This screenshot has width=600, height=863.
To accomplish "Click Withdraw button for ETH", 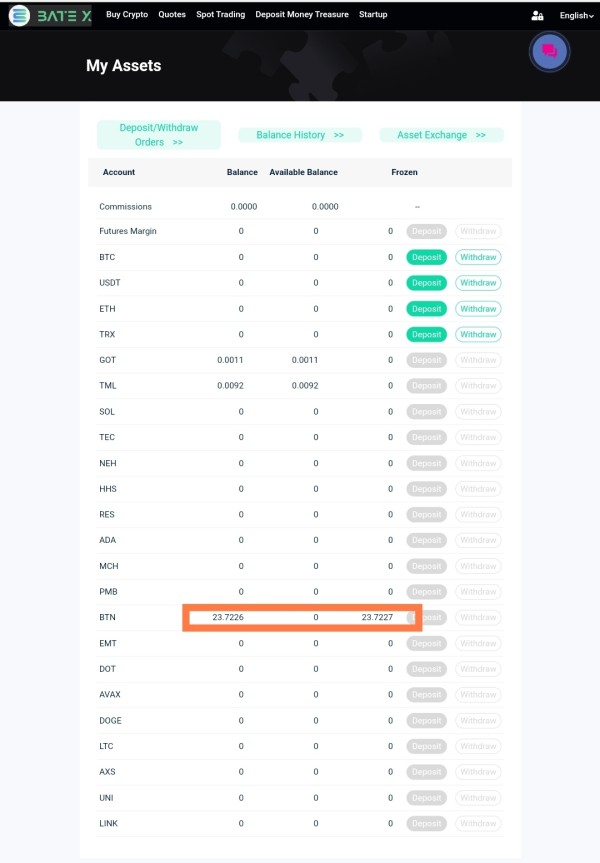I will coord(478,309).
